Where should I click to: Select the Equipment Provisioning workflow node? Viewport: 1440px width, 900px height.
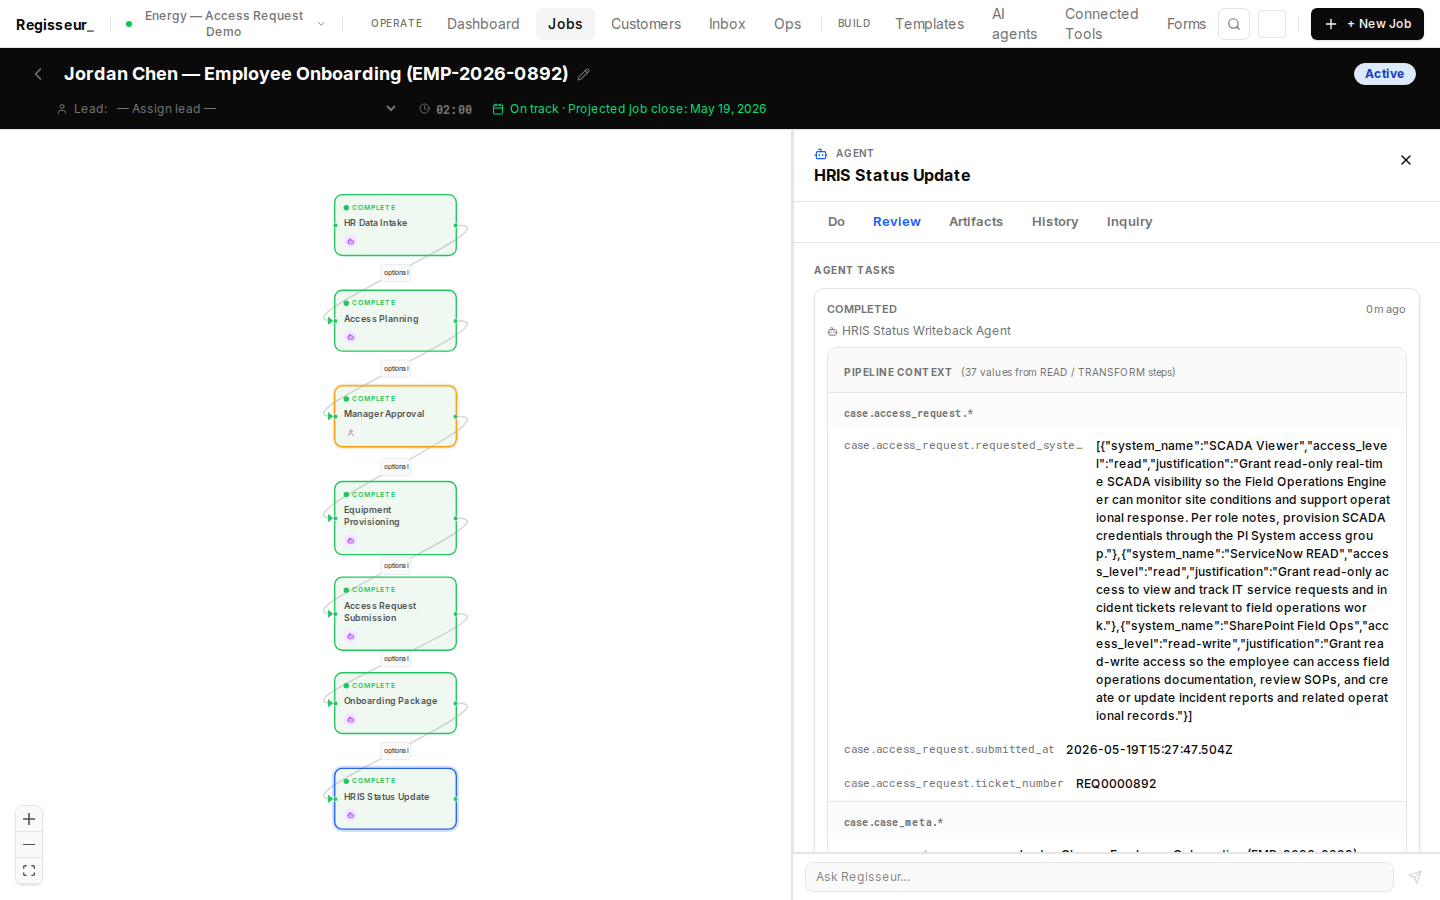pyautogui.click(x=395, y=518)
